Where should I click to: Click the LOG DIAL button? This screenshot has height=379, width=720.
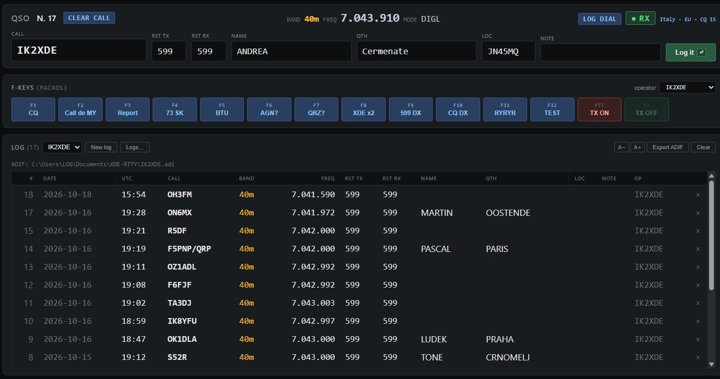click(x=599, y=19)
